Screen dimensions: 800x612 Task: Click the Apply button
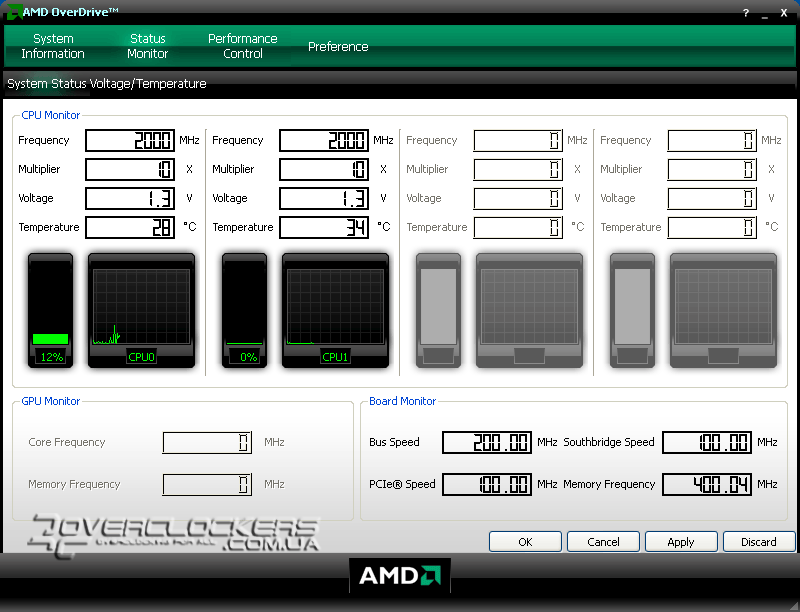click(681, 542)
